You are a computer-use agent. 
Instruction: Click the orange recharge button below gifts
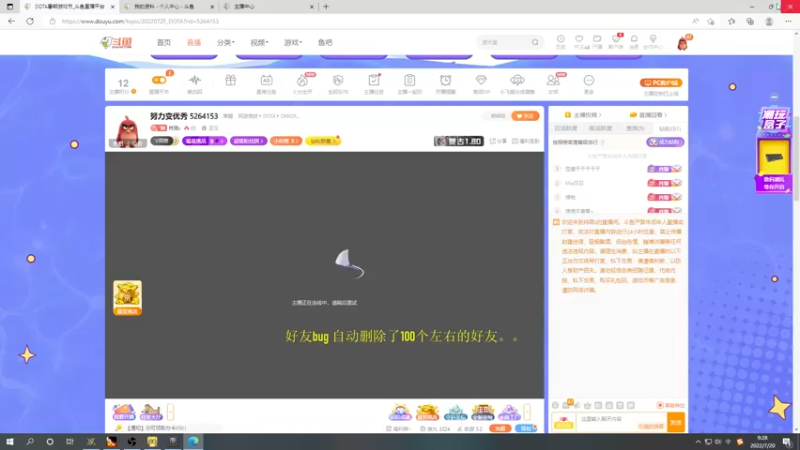click(500, 428)
